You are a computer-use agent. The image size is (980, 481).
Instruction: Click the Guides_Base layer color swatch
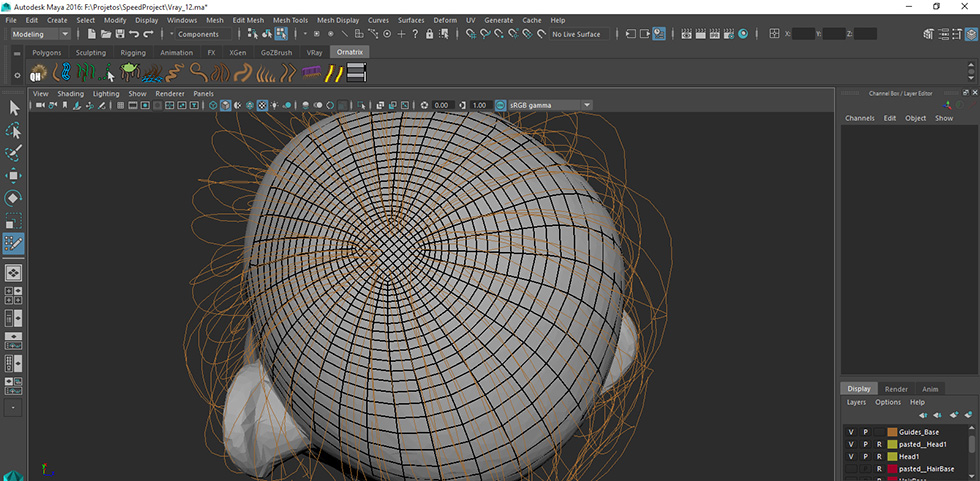coord(892,432)
